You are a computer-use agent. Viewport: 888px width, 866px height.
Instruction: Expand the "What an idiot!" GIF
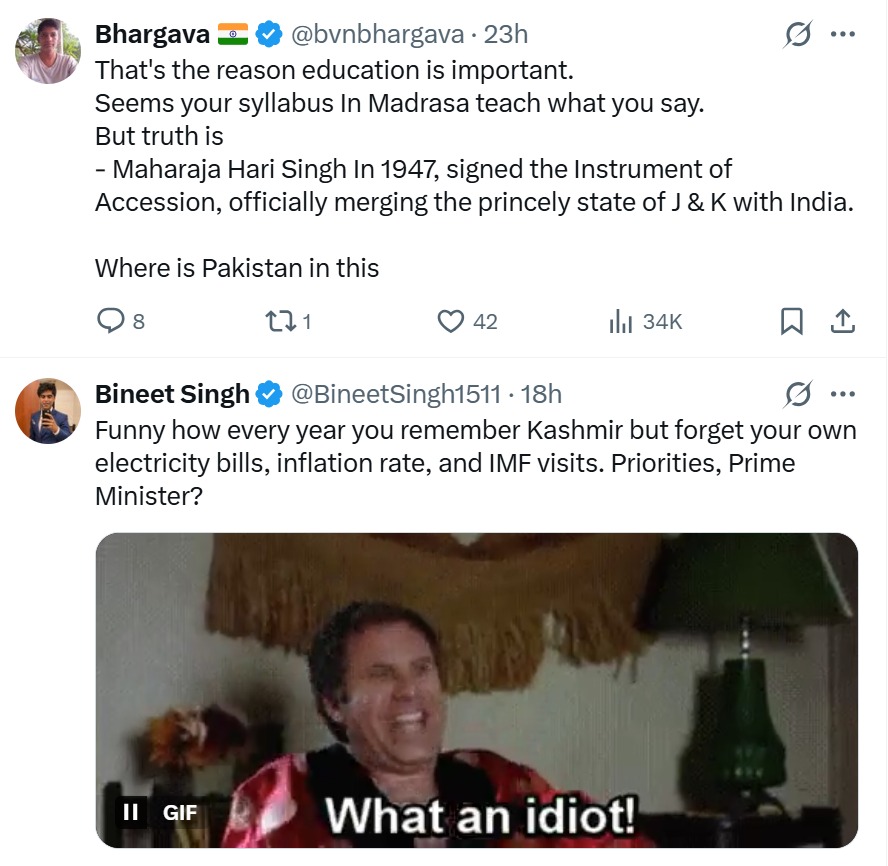476,690
